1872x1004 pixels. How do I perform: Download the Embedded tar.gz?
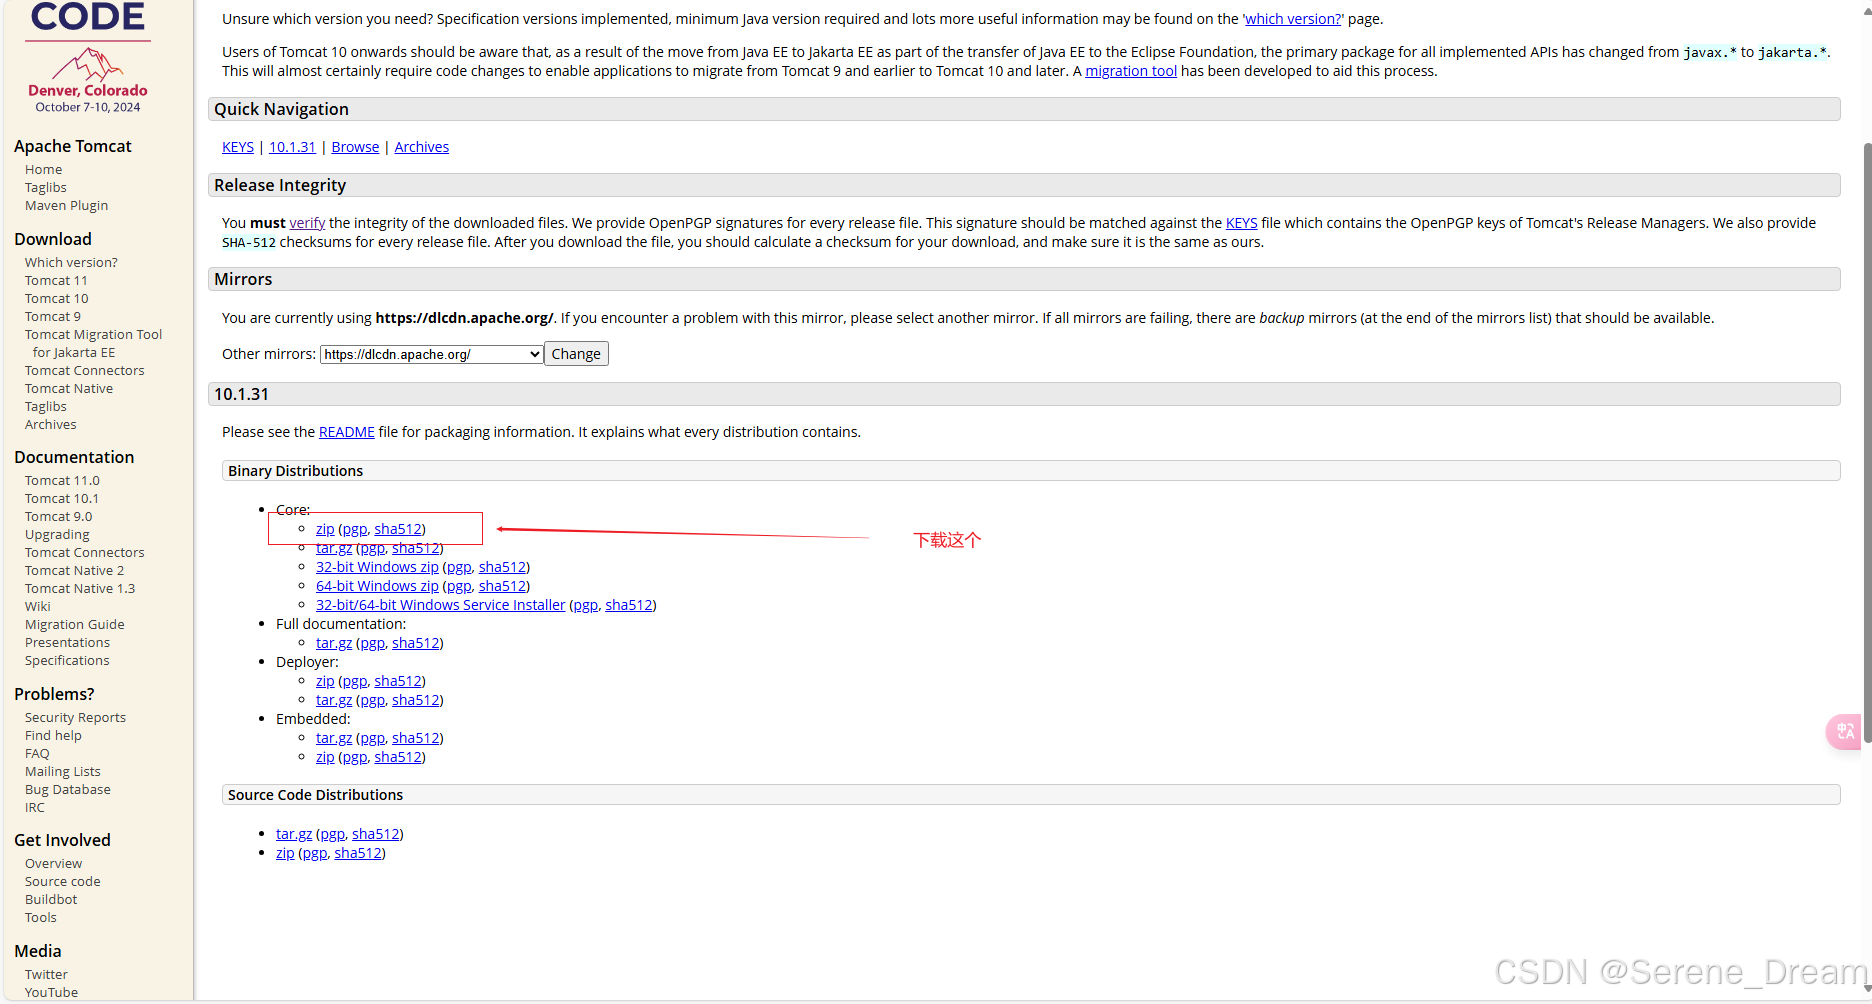[334, 738]
